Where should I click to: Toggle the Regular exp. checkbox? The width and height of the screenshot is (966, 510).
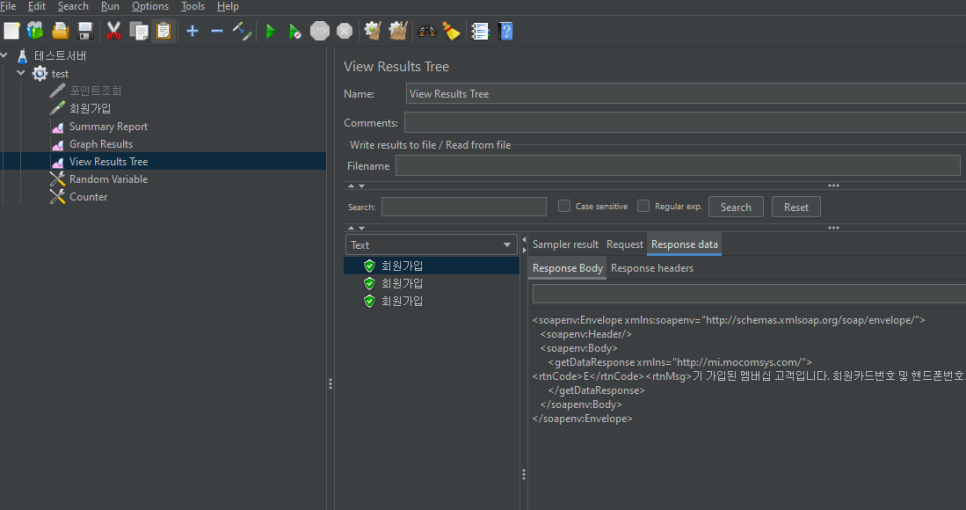pos(643,206)
